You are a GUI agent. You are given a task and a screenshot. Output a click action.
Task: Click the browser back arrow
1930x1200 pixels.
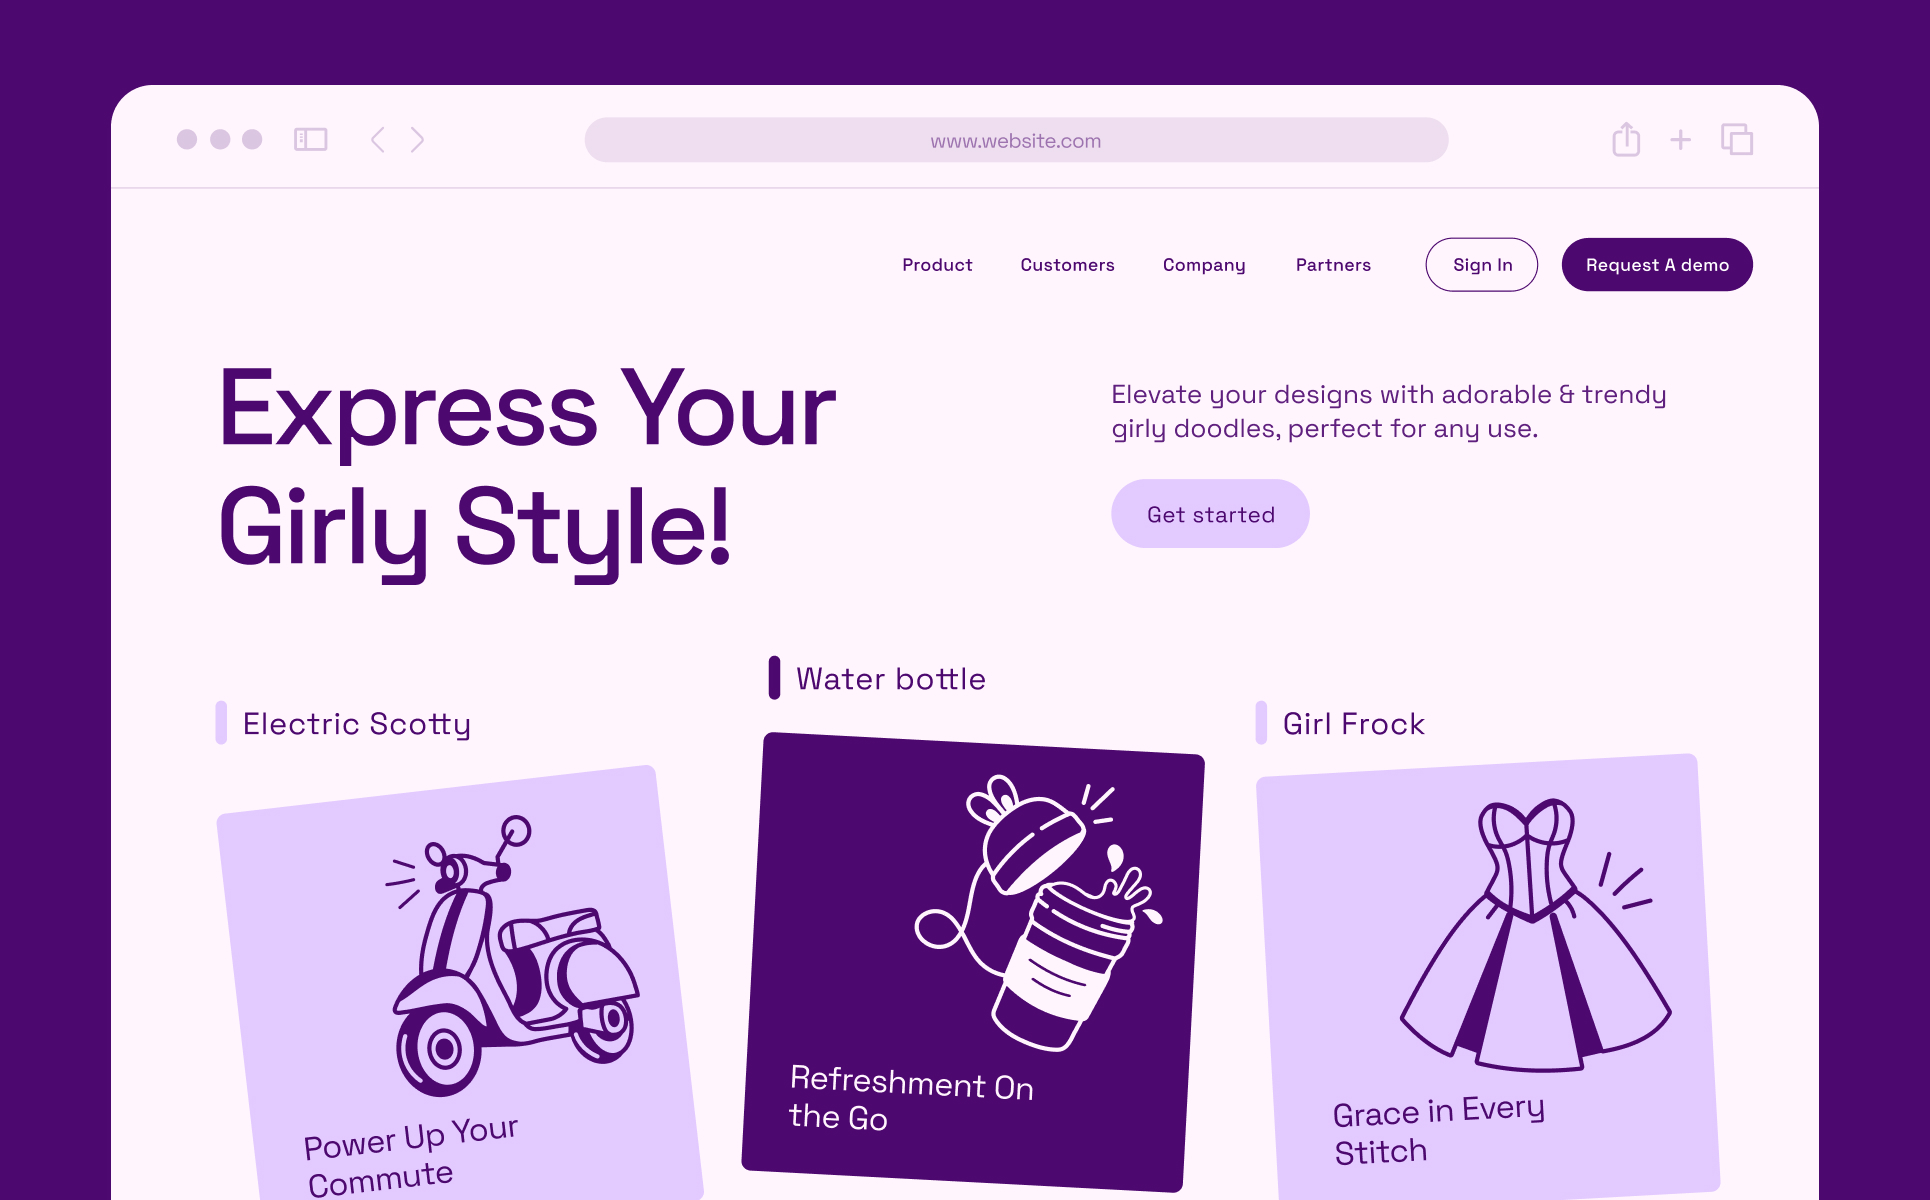[377, 140]
